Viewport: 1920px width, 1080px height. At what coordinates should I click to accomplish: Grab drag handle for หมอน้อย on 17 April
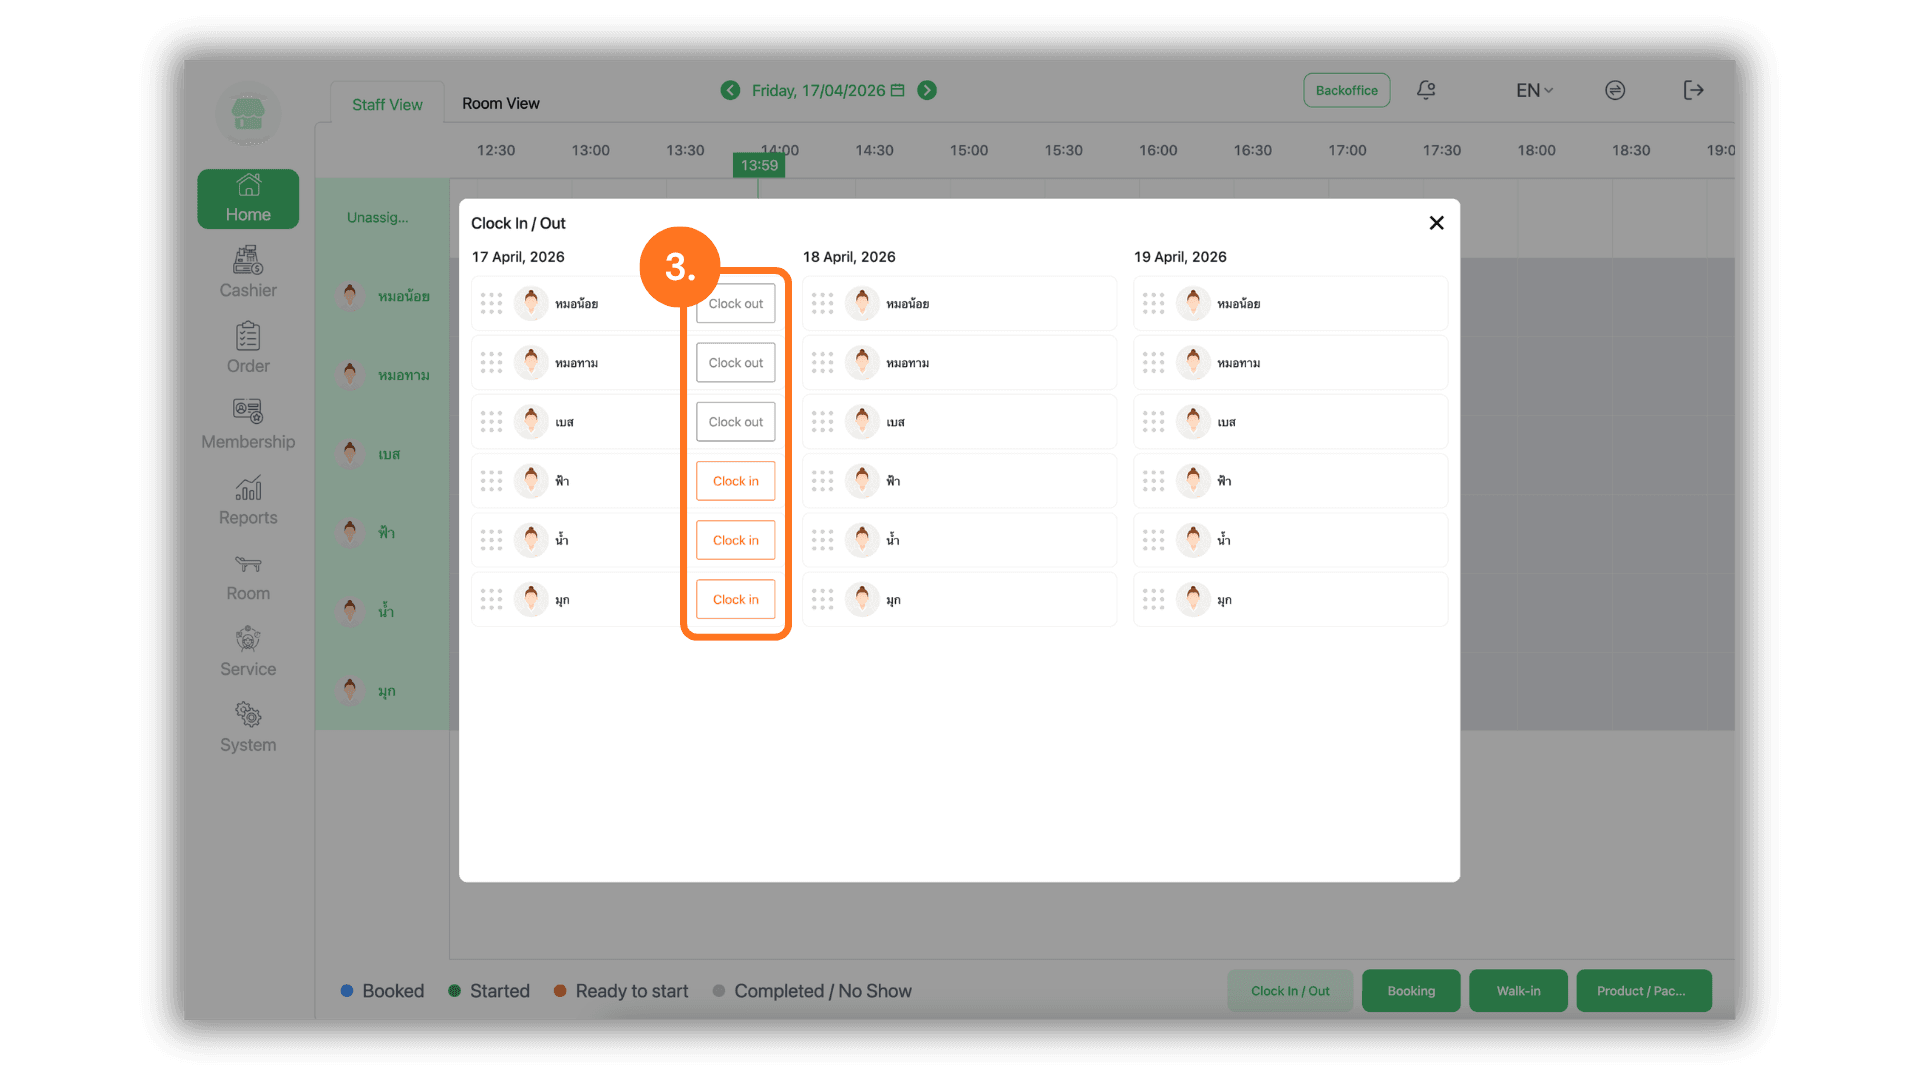(x=491, y=303)
